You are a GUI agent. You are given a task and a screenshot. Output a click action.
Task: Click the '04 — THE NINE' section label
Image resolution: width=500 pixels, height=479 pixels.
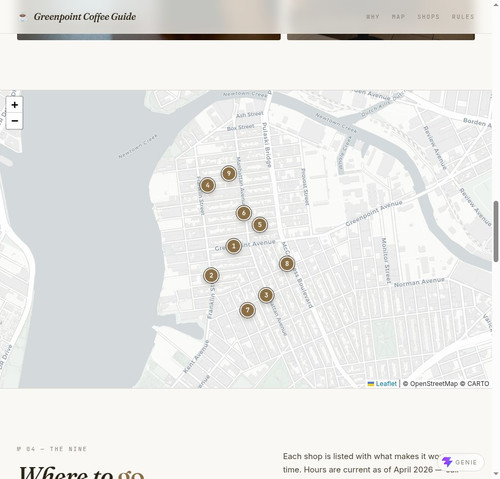point(52,449)
